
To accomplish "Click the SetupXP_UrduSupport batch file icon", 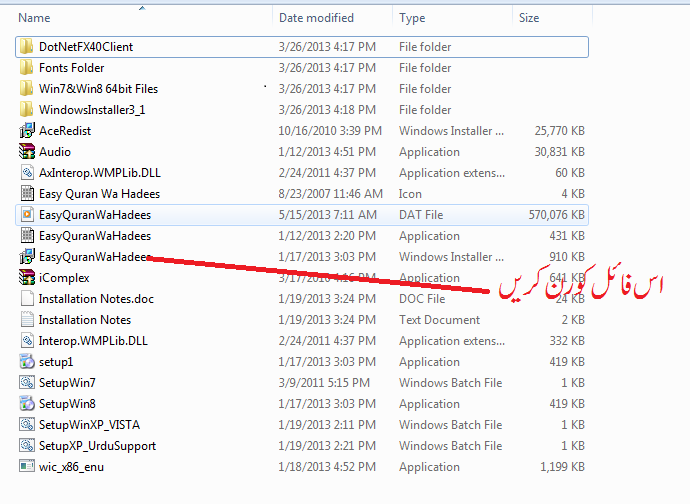I will click(x=27, y=446).
